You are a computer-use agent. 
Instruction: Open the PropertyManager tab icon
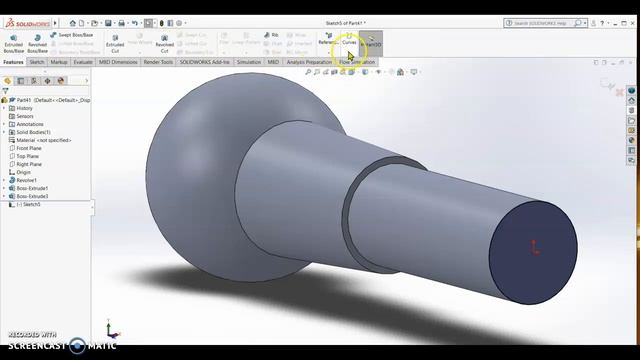coord(21,81)
